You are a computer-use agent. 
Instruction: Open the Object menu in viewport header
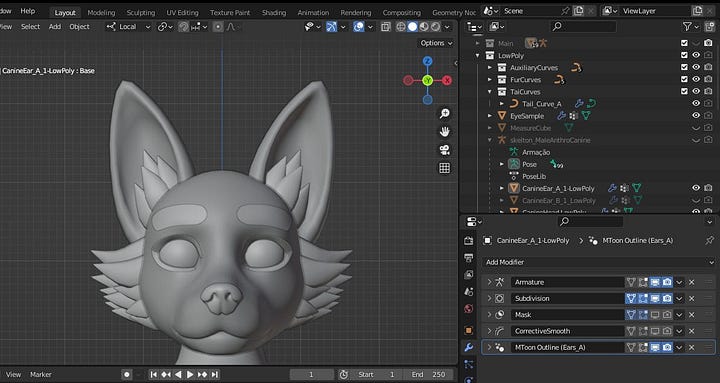pyautogui.click(x=79, y=27)
